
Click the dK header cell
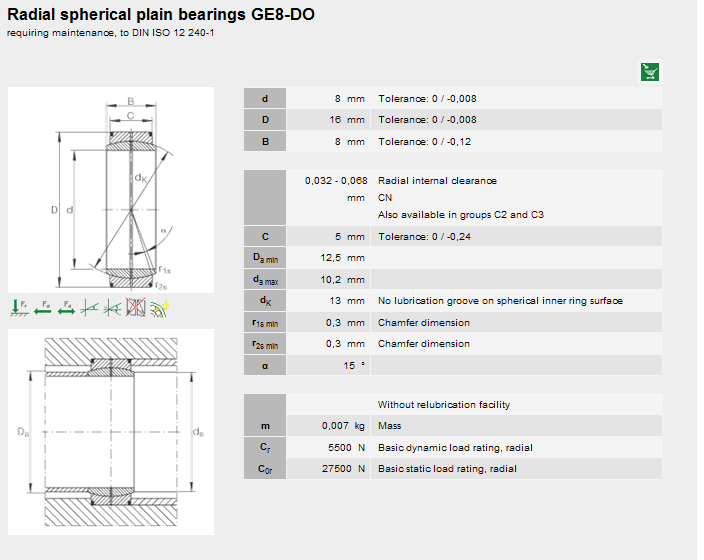pyautogui.click(x=265, y=301)
